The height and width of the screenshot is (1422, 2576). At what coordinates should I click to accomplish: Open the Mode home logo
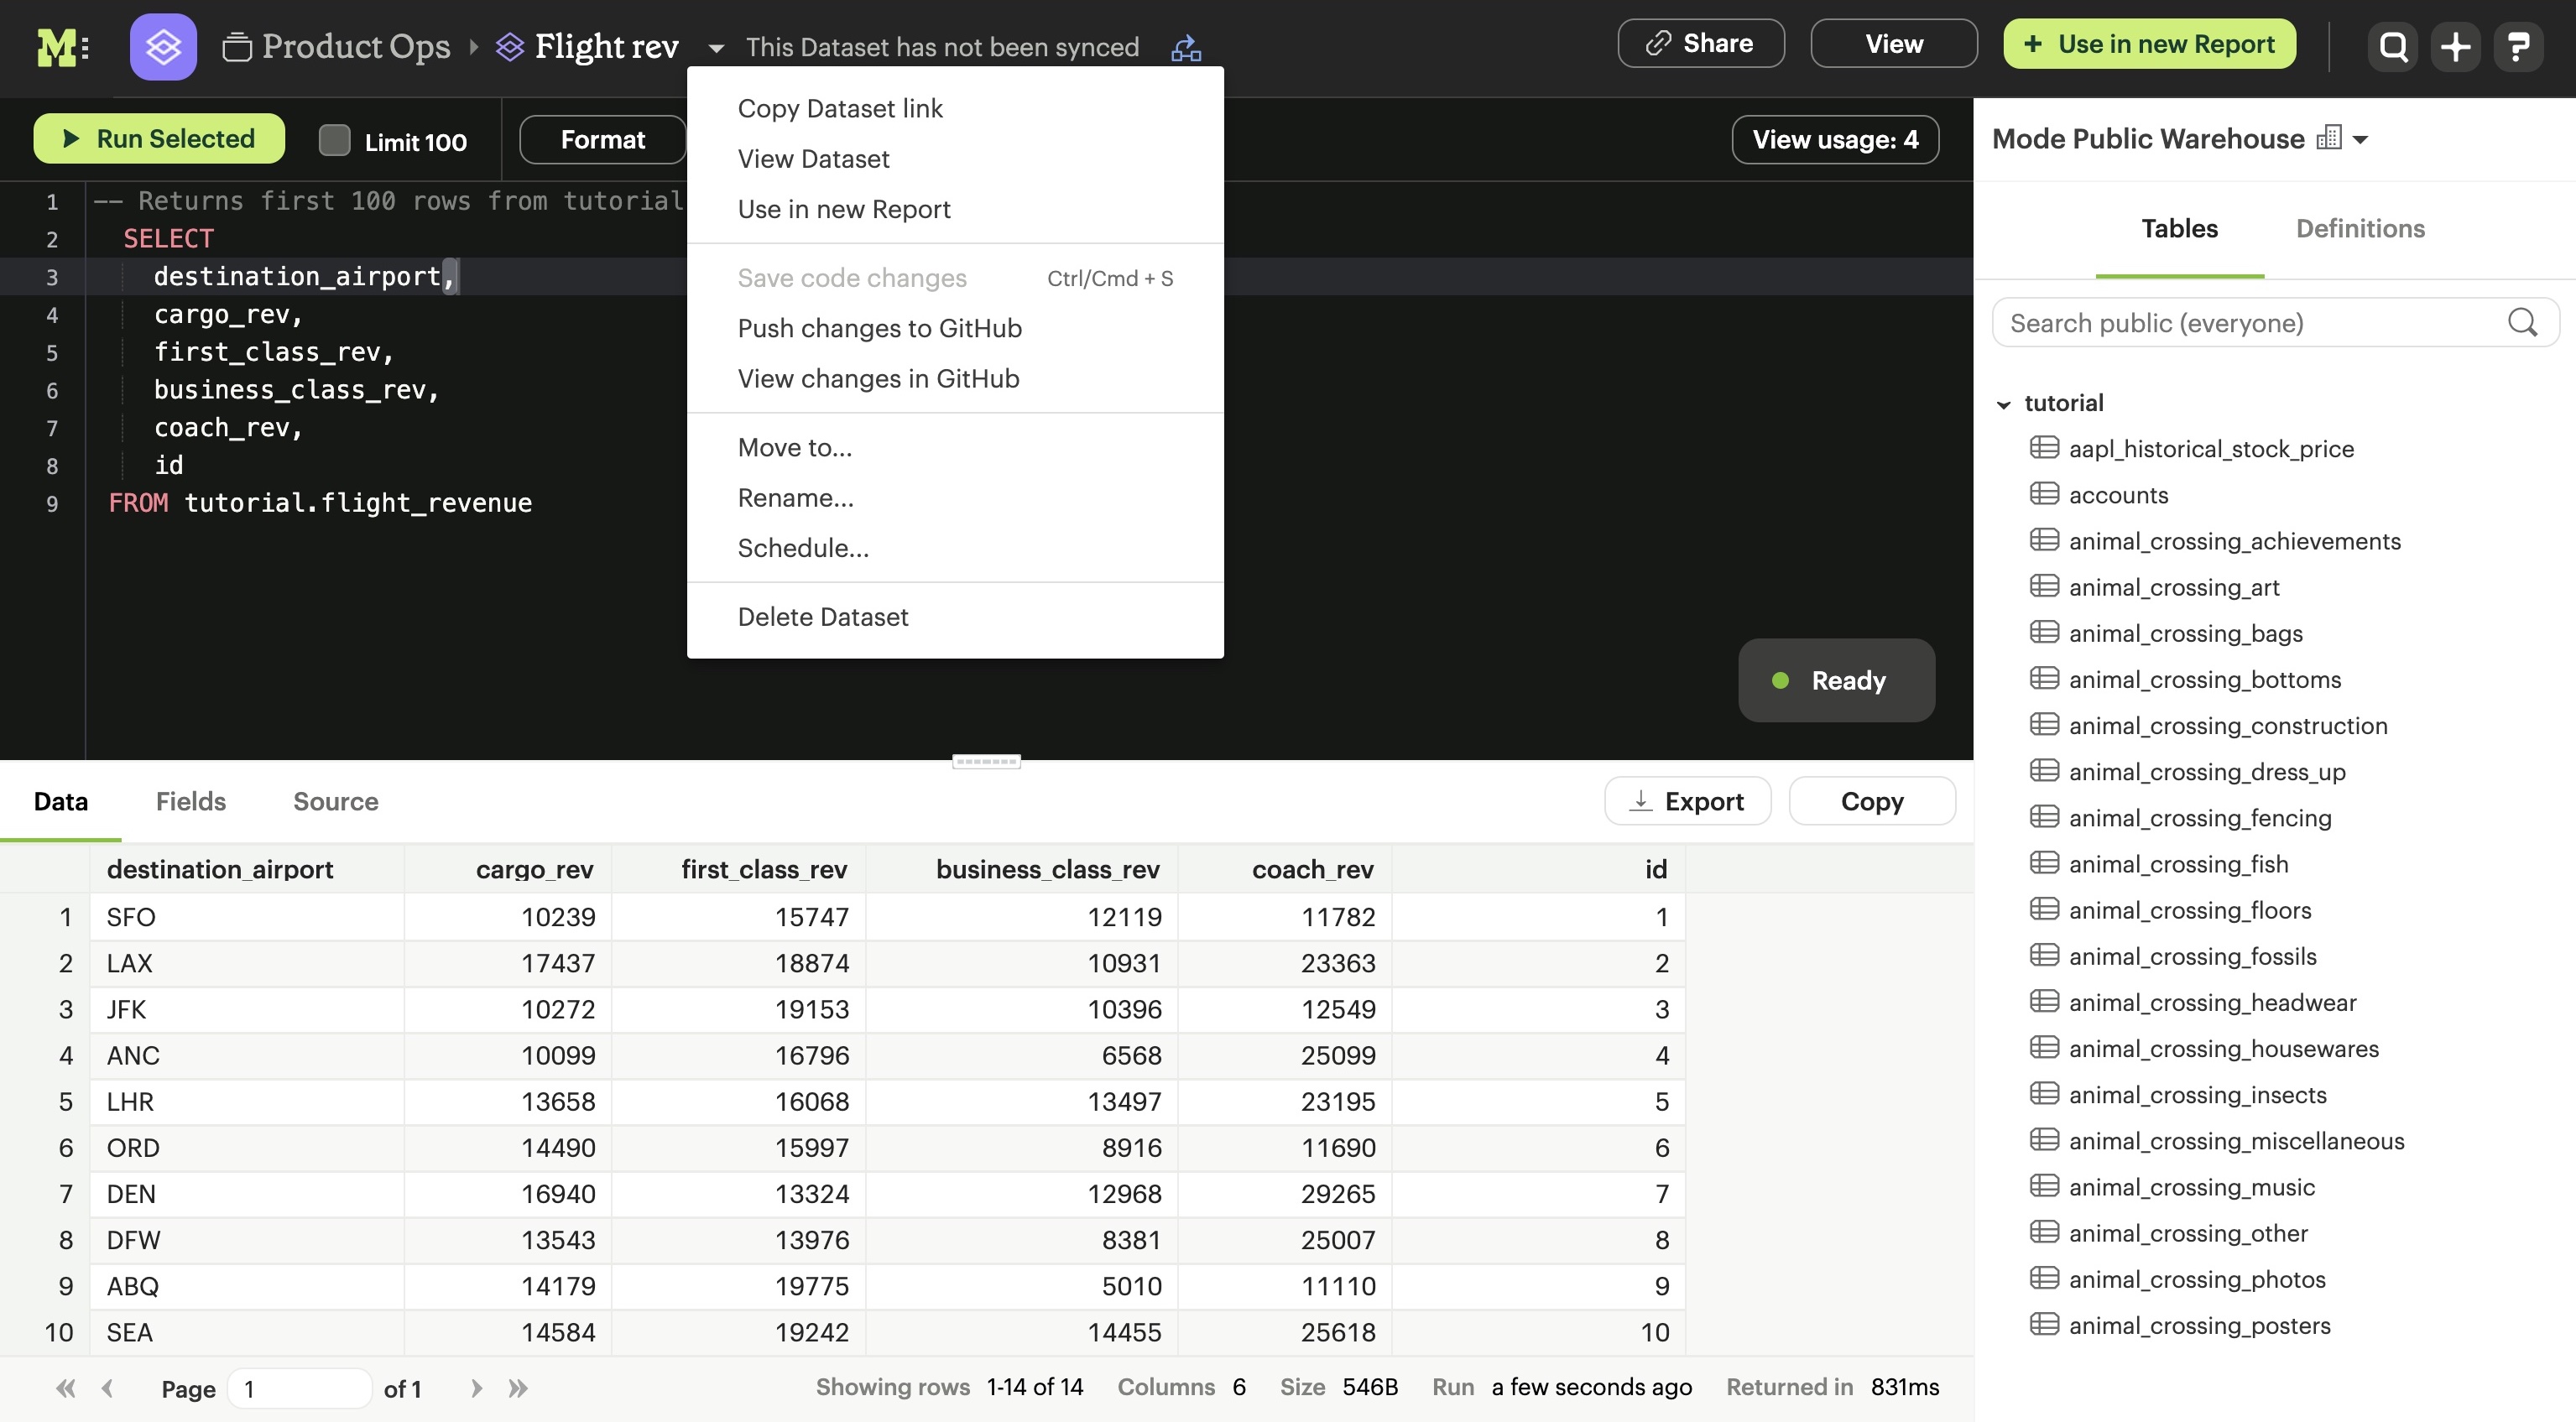tap(62, 47)
